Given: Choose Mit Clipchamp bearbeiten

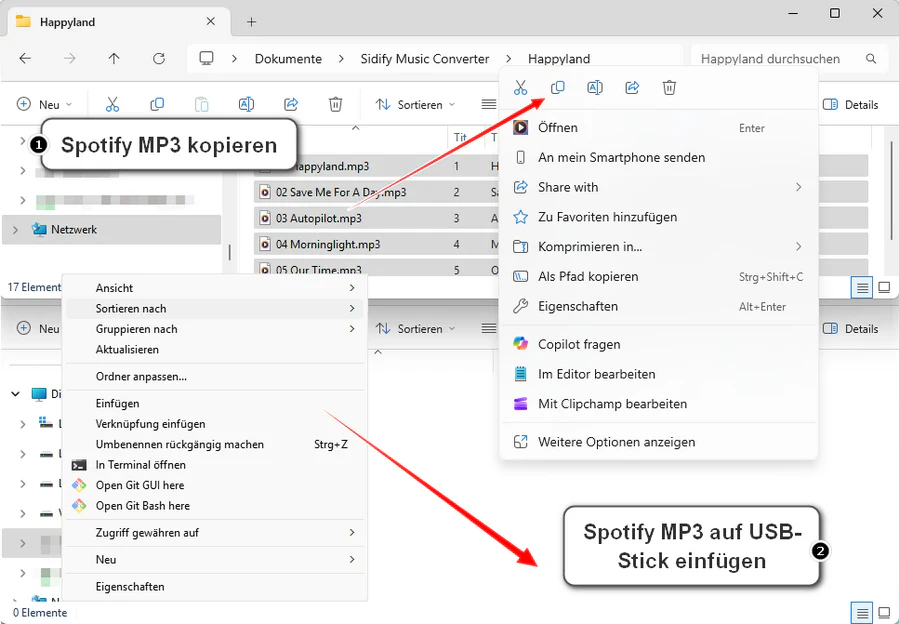Looking at the screenshot, I should point(658,404).
